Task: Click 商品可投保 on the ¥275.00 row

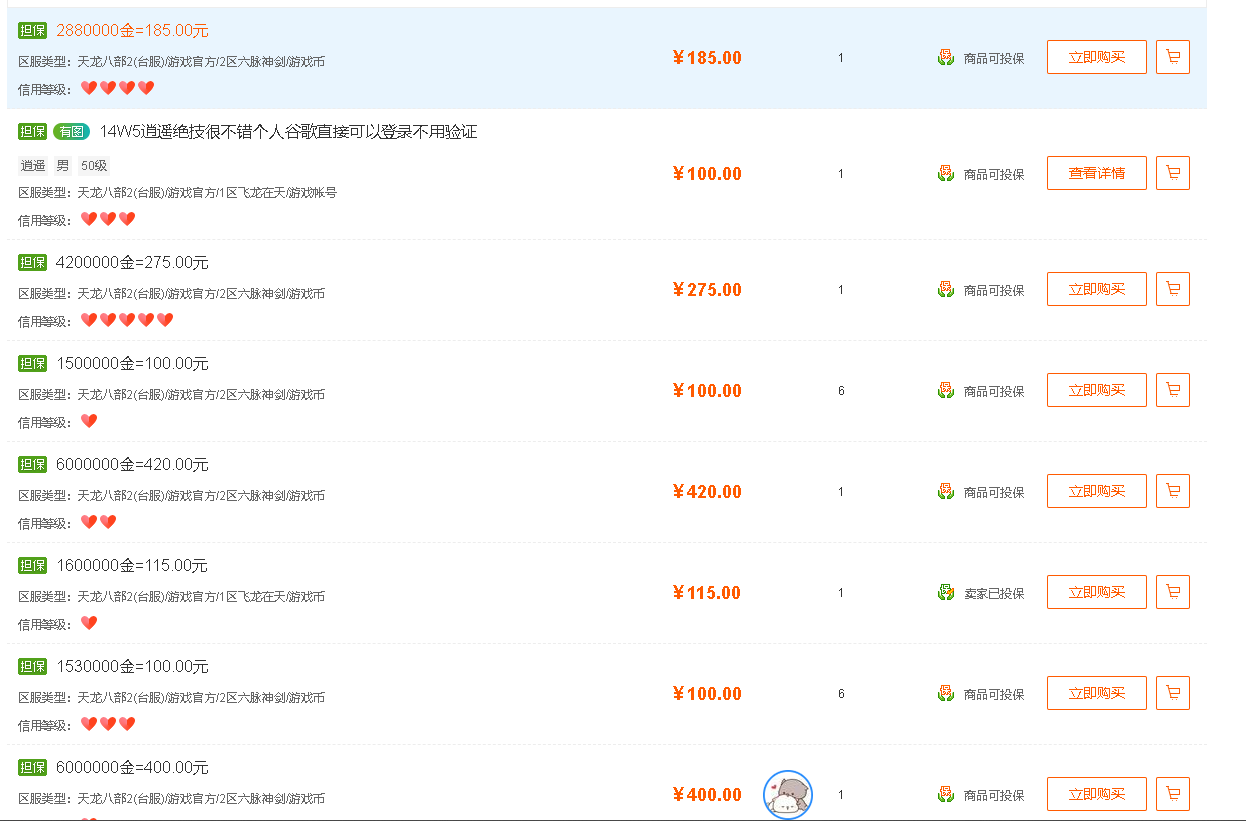Action: point(993,290)
